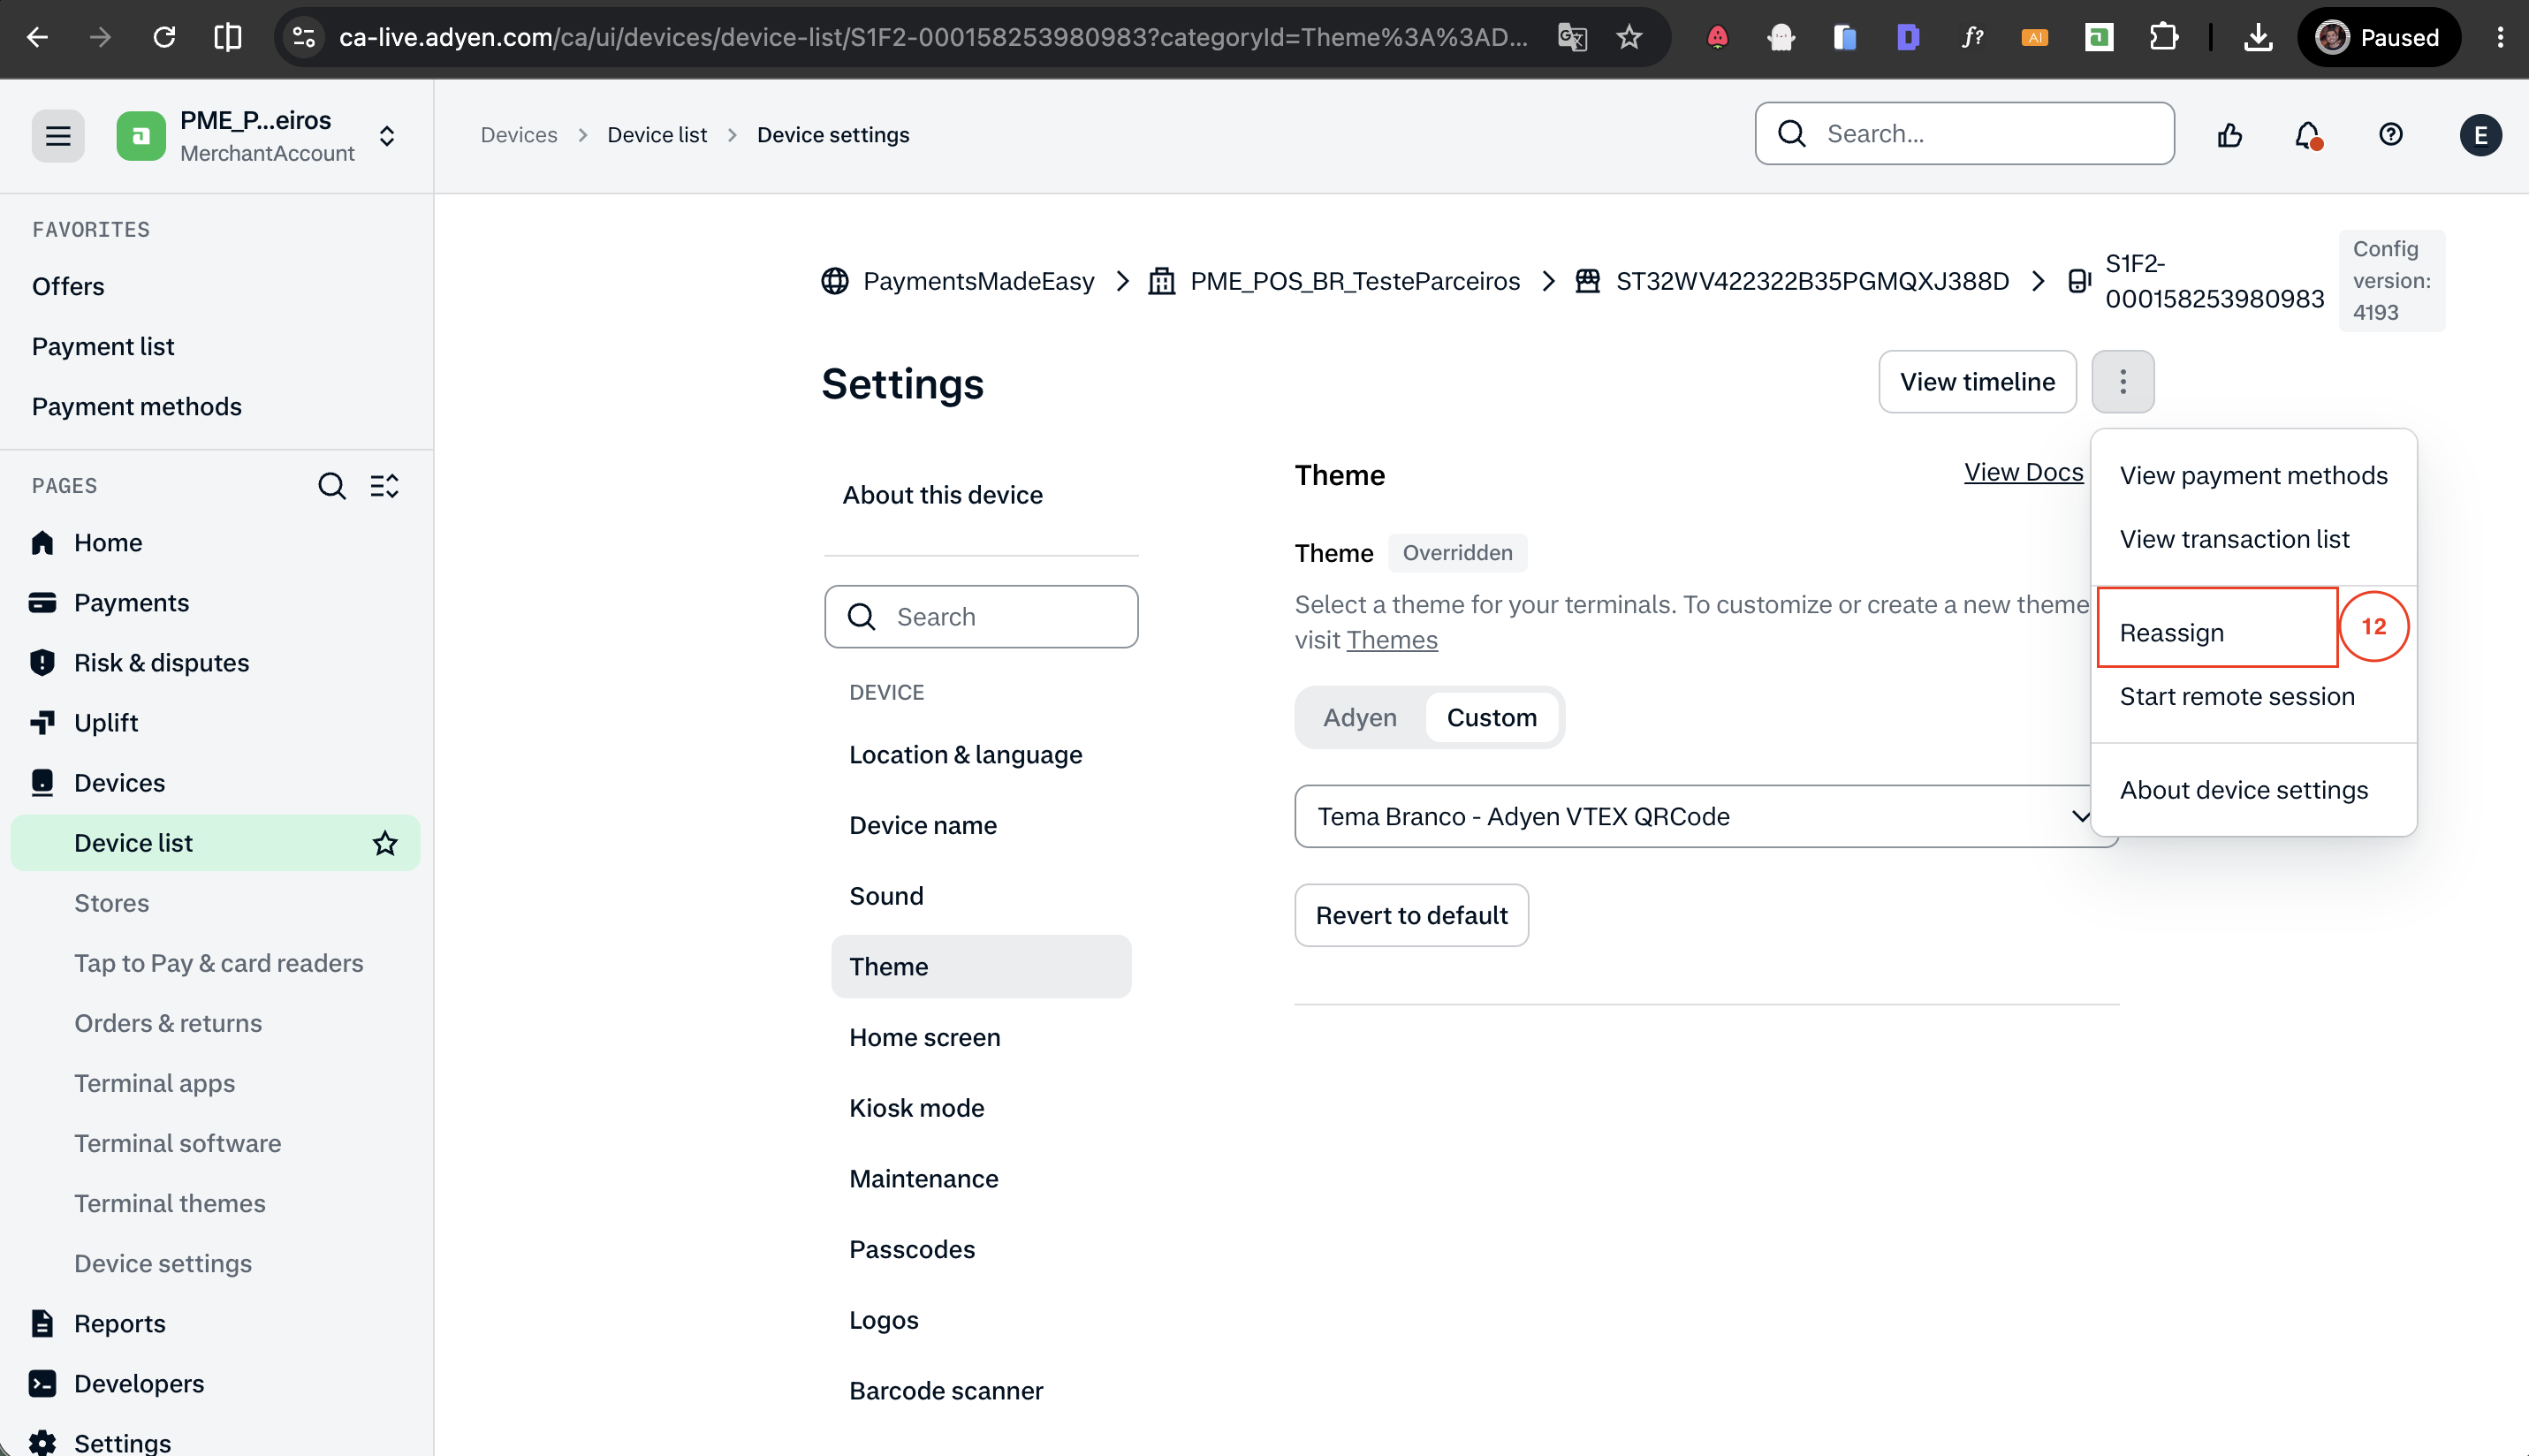Select View transaction list menu item
This screenshot has width=2529, height=1456.
(x=2234, y=539)
